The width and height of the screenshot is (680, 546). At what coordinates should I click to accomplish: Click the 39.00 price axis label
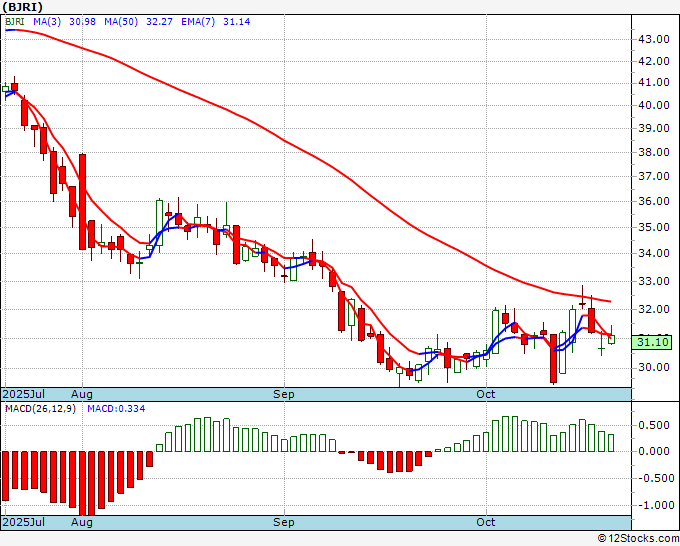[654, 128]
